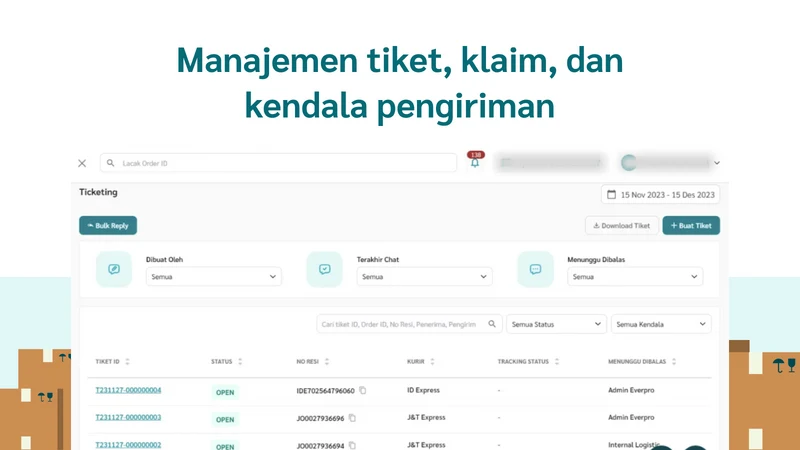Click the Menunggu Dibalas chat bubble icon
The width and height of the screenshot is (800, 450).
click(535, 269)
